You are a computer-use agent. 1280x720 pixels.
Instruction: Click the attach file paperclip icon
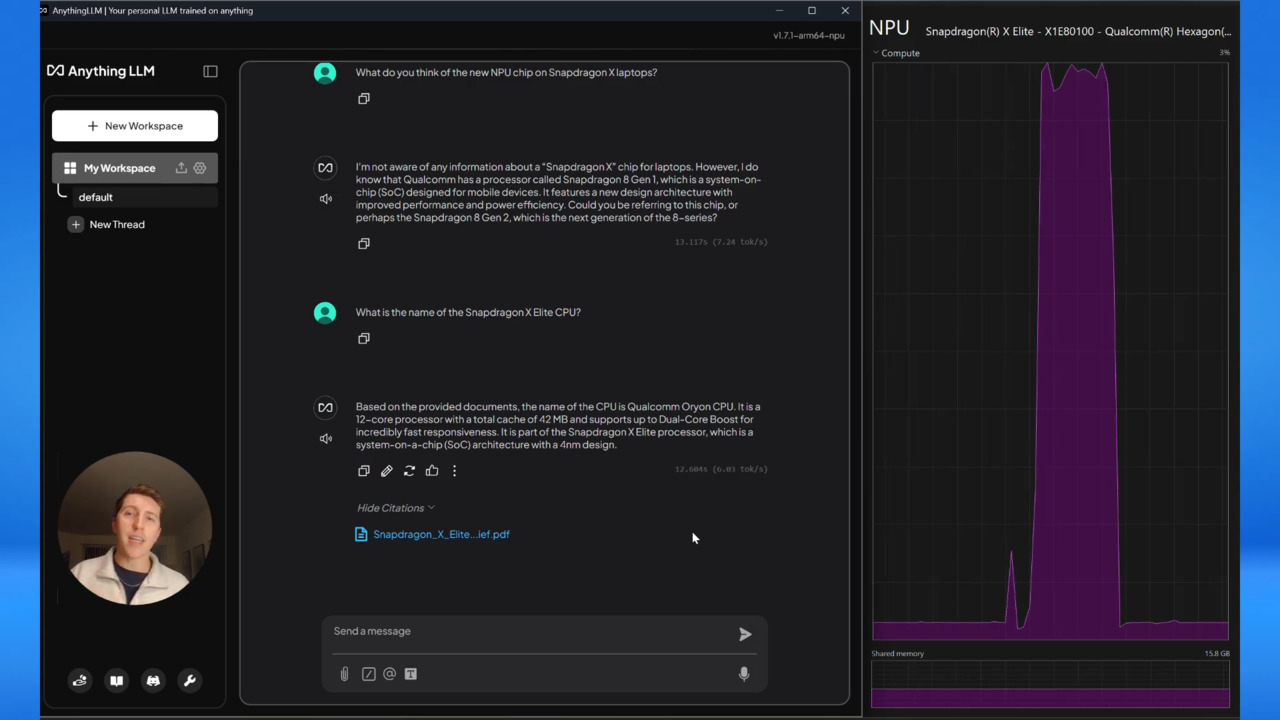[344, 674]
